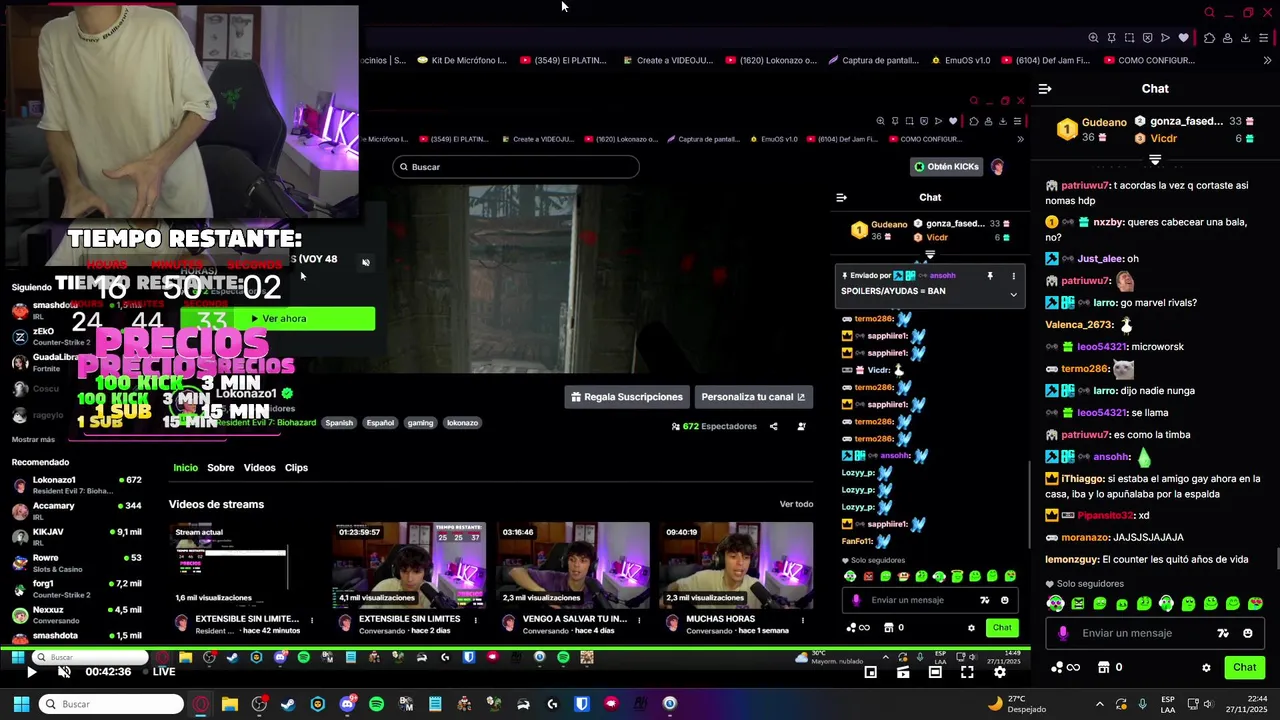Open Discord from the bottom Windows taskbar
The width and height of the screenshot is (1280, 720).
click(347, 704)
